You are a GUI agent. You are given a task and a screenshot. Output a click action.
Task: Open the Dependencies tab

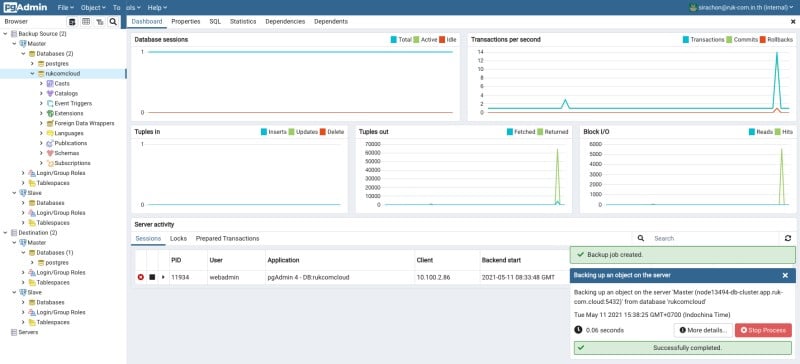(285, 21)
